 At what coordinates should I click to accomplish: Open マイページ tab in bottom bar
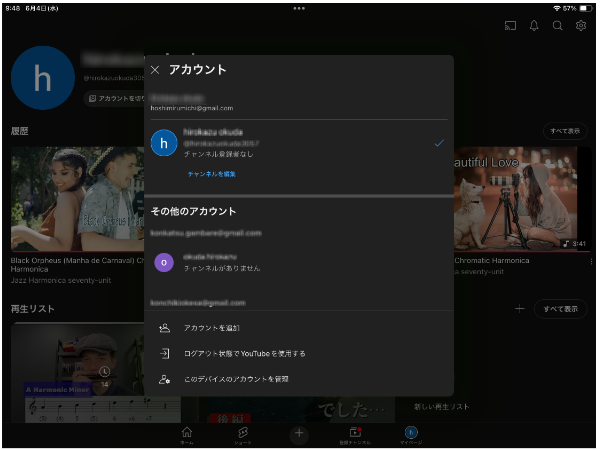click(x=411, y=435)
